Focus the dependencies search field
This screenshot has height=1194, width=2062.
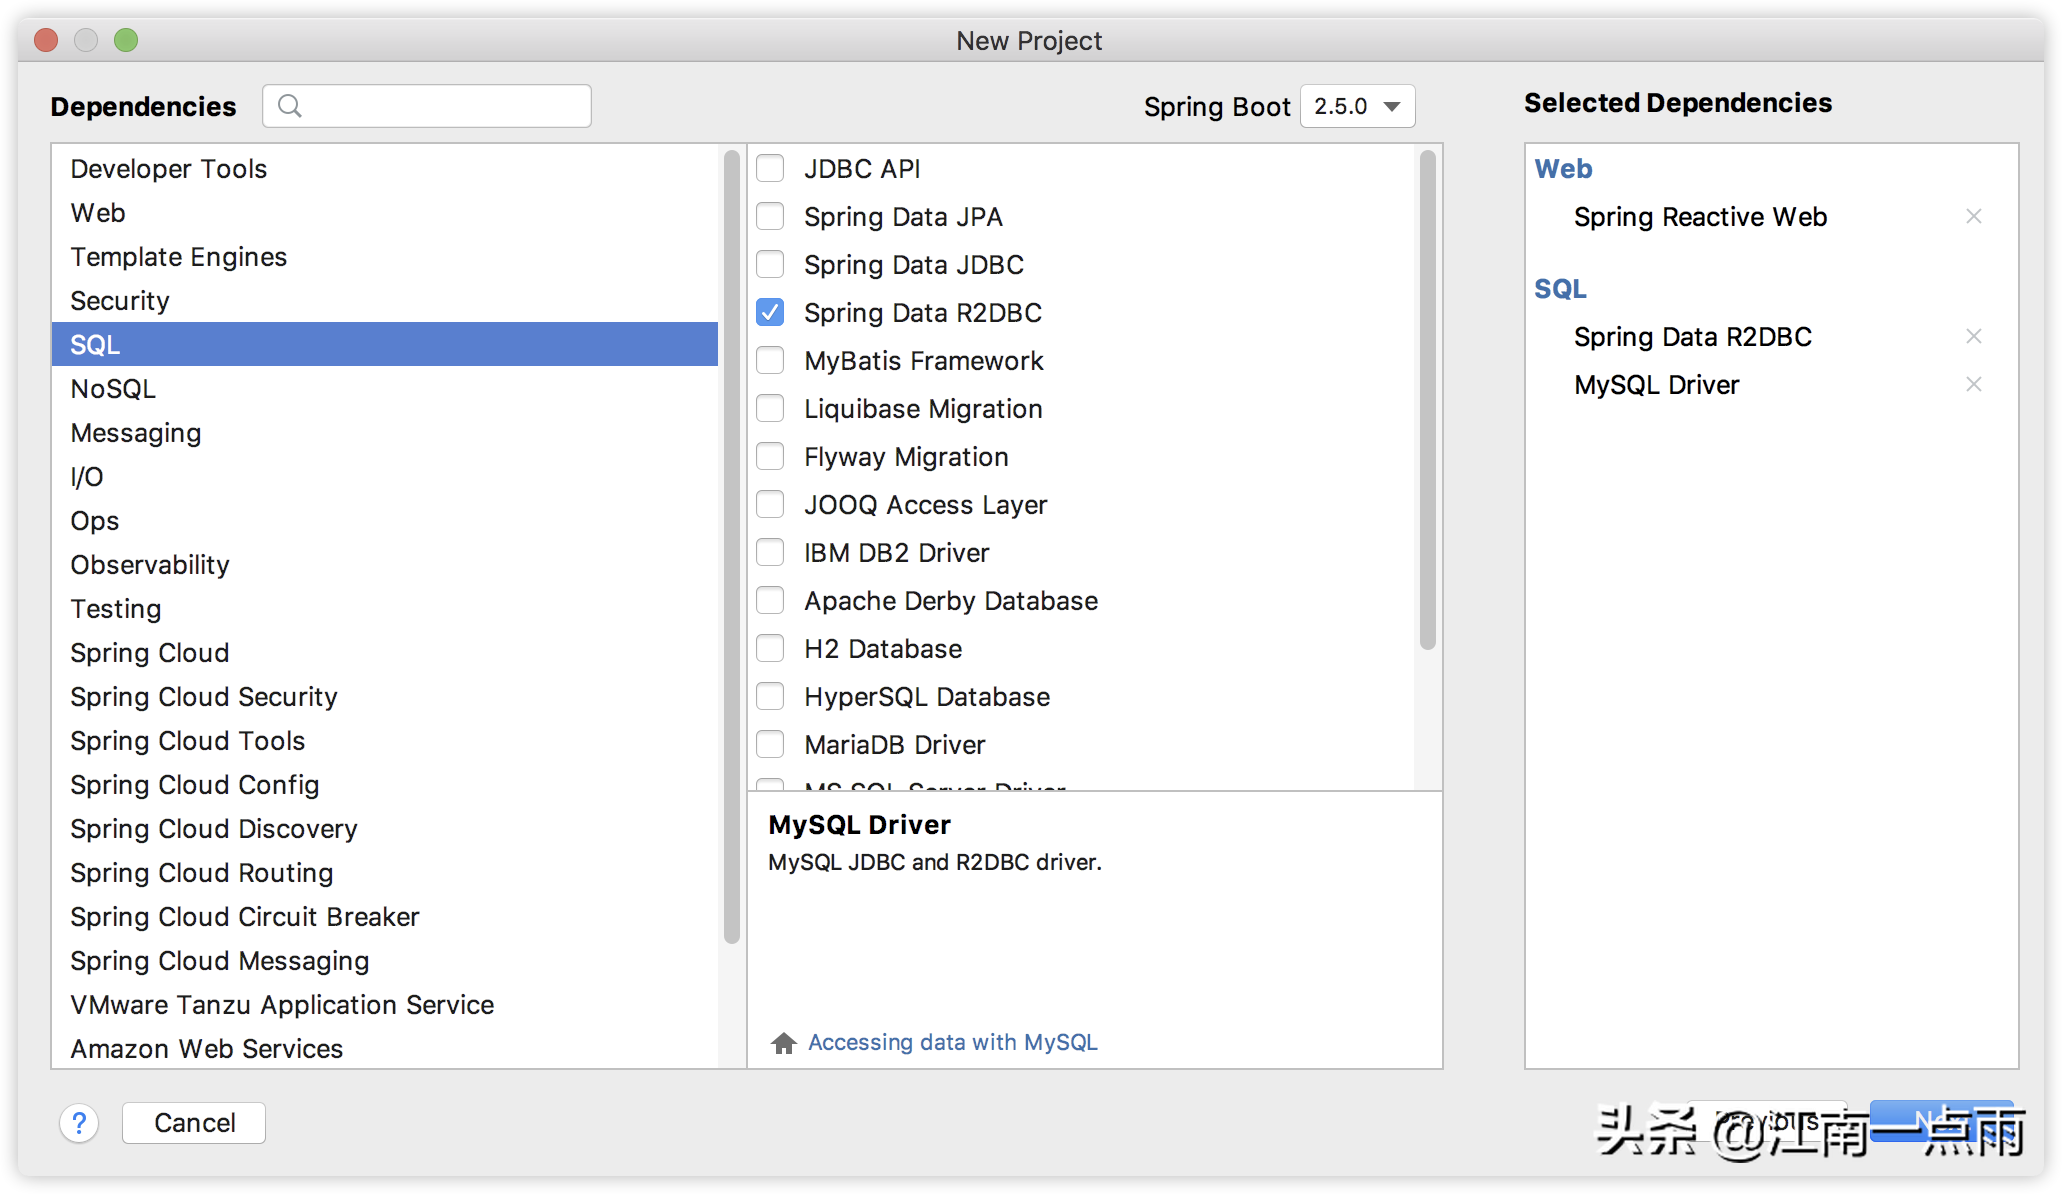tap(427, 106)
